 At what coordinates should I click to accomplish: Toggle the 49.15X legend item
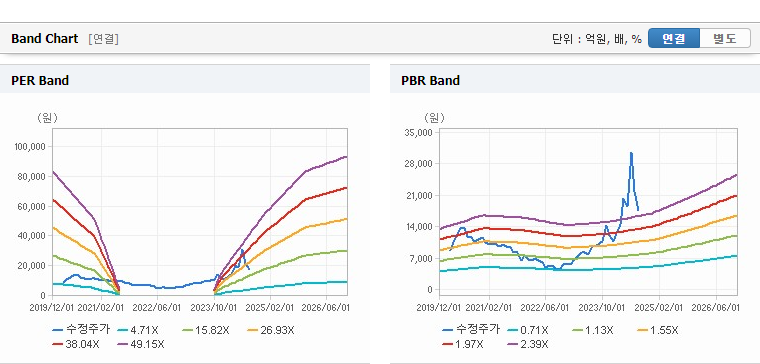(141, 344)
